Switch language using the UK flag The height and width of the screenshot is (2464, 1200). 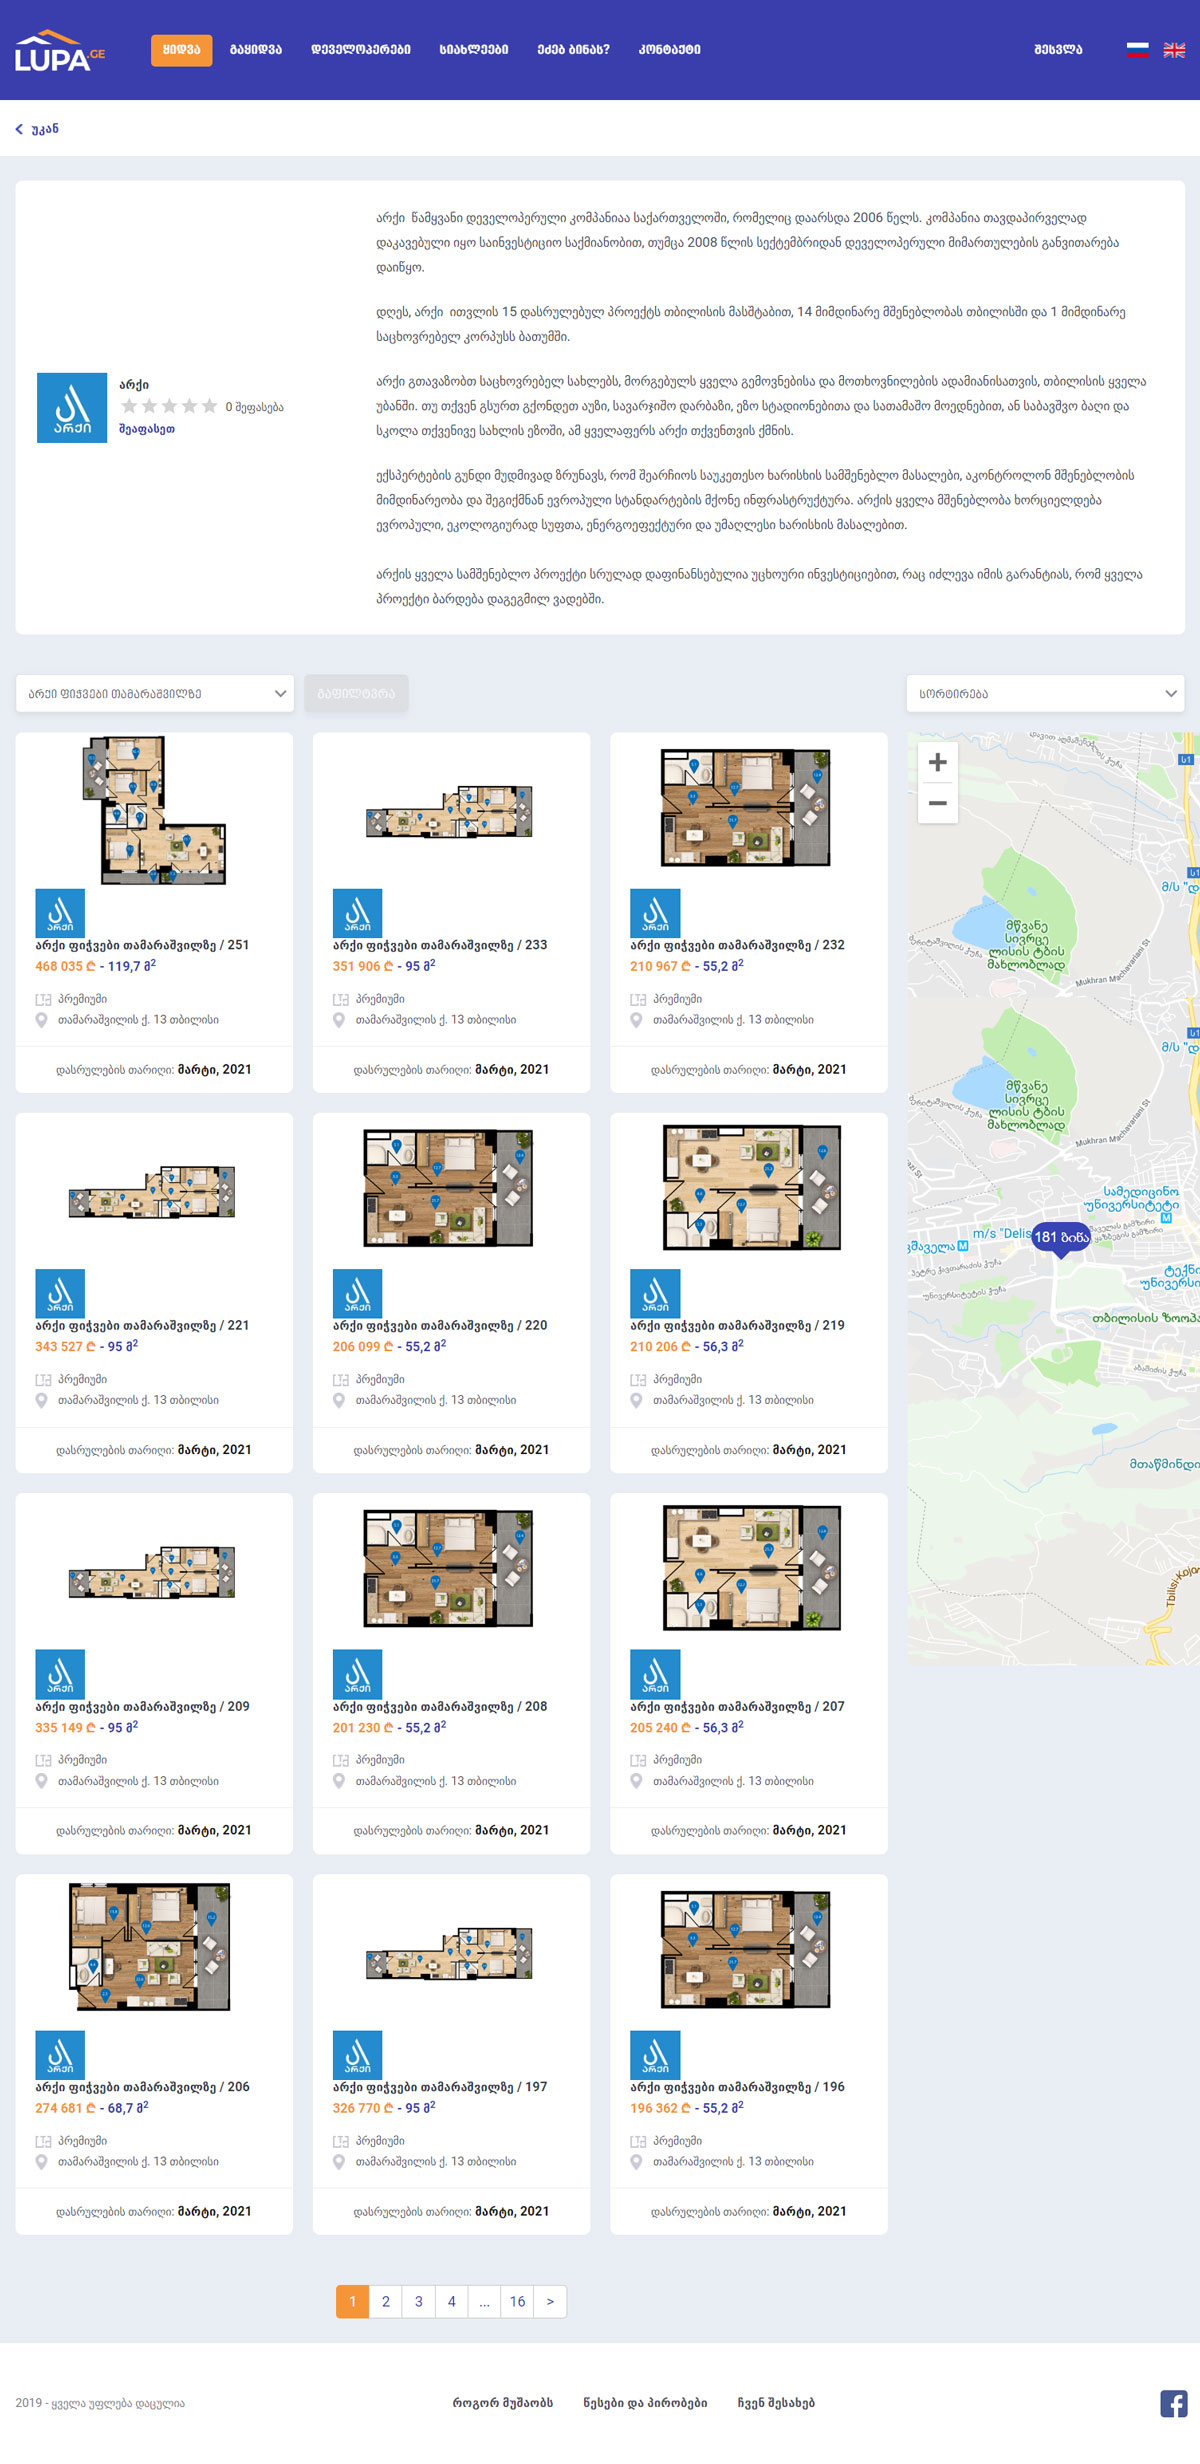[1174, 50]
